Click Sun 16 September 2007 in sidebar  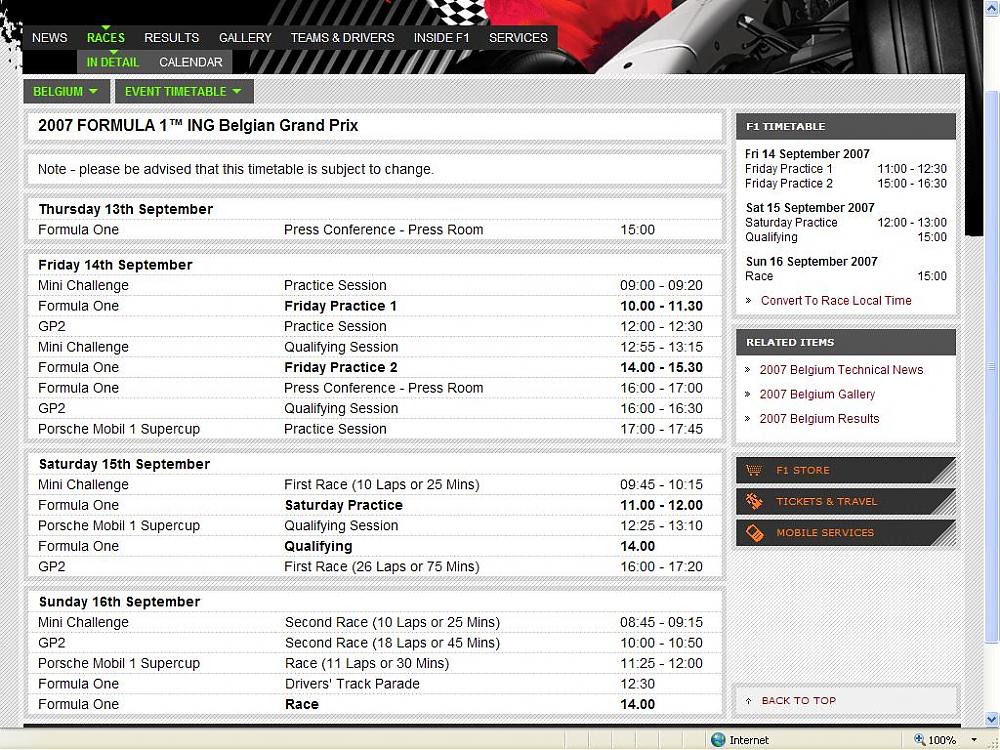coord(811,261)
